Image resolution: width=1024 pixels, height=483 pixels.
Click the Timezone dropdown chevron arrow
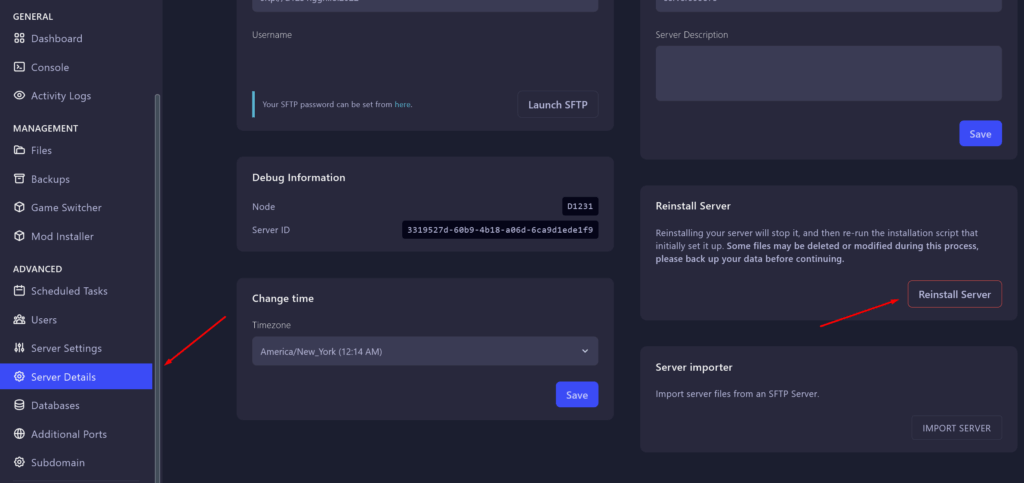(585, 351)
